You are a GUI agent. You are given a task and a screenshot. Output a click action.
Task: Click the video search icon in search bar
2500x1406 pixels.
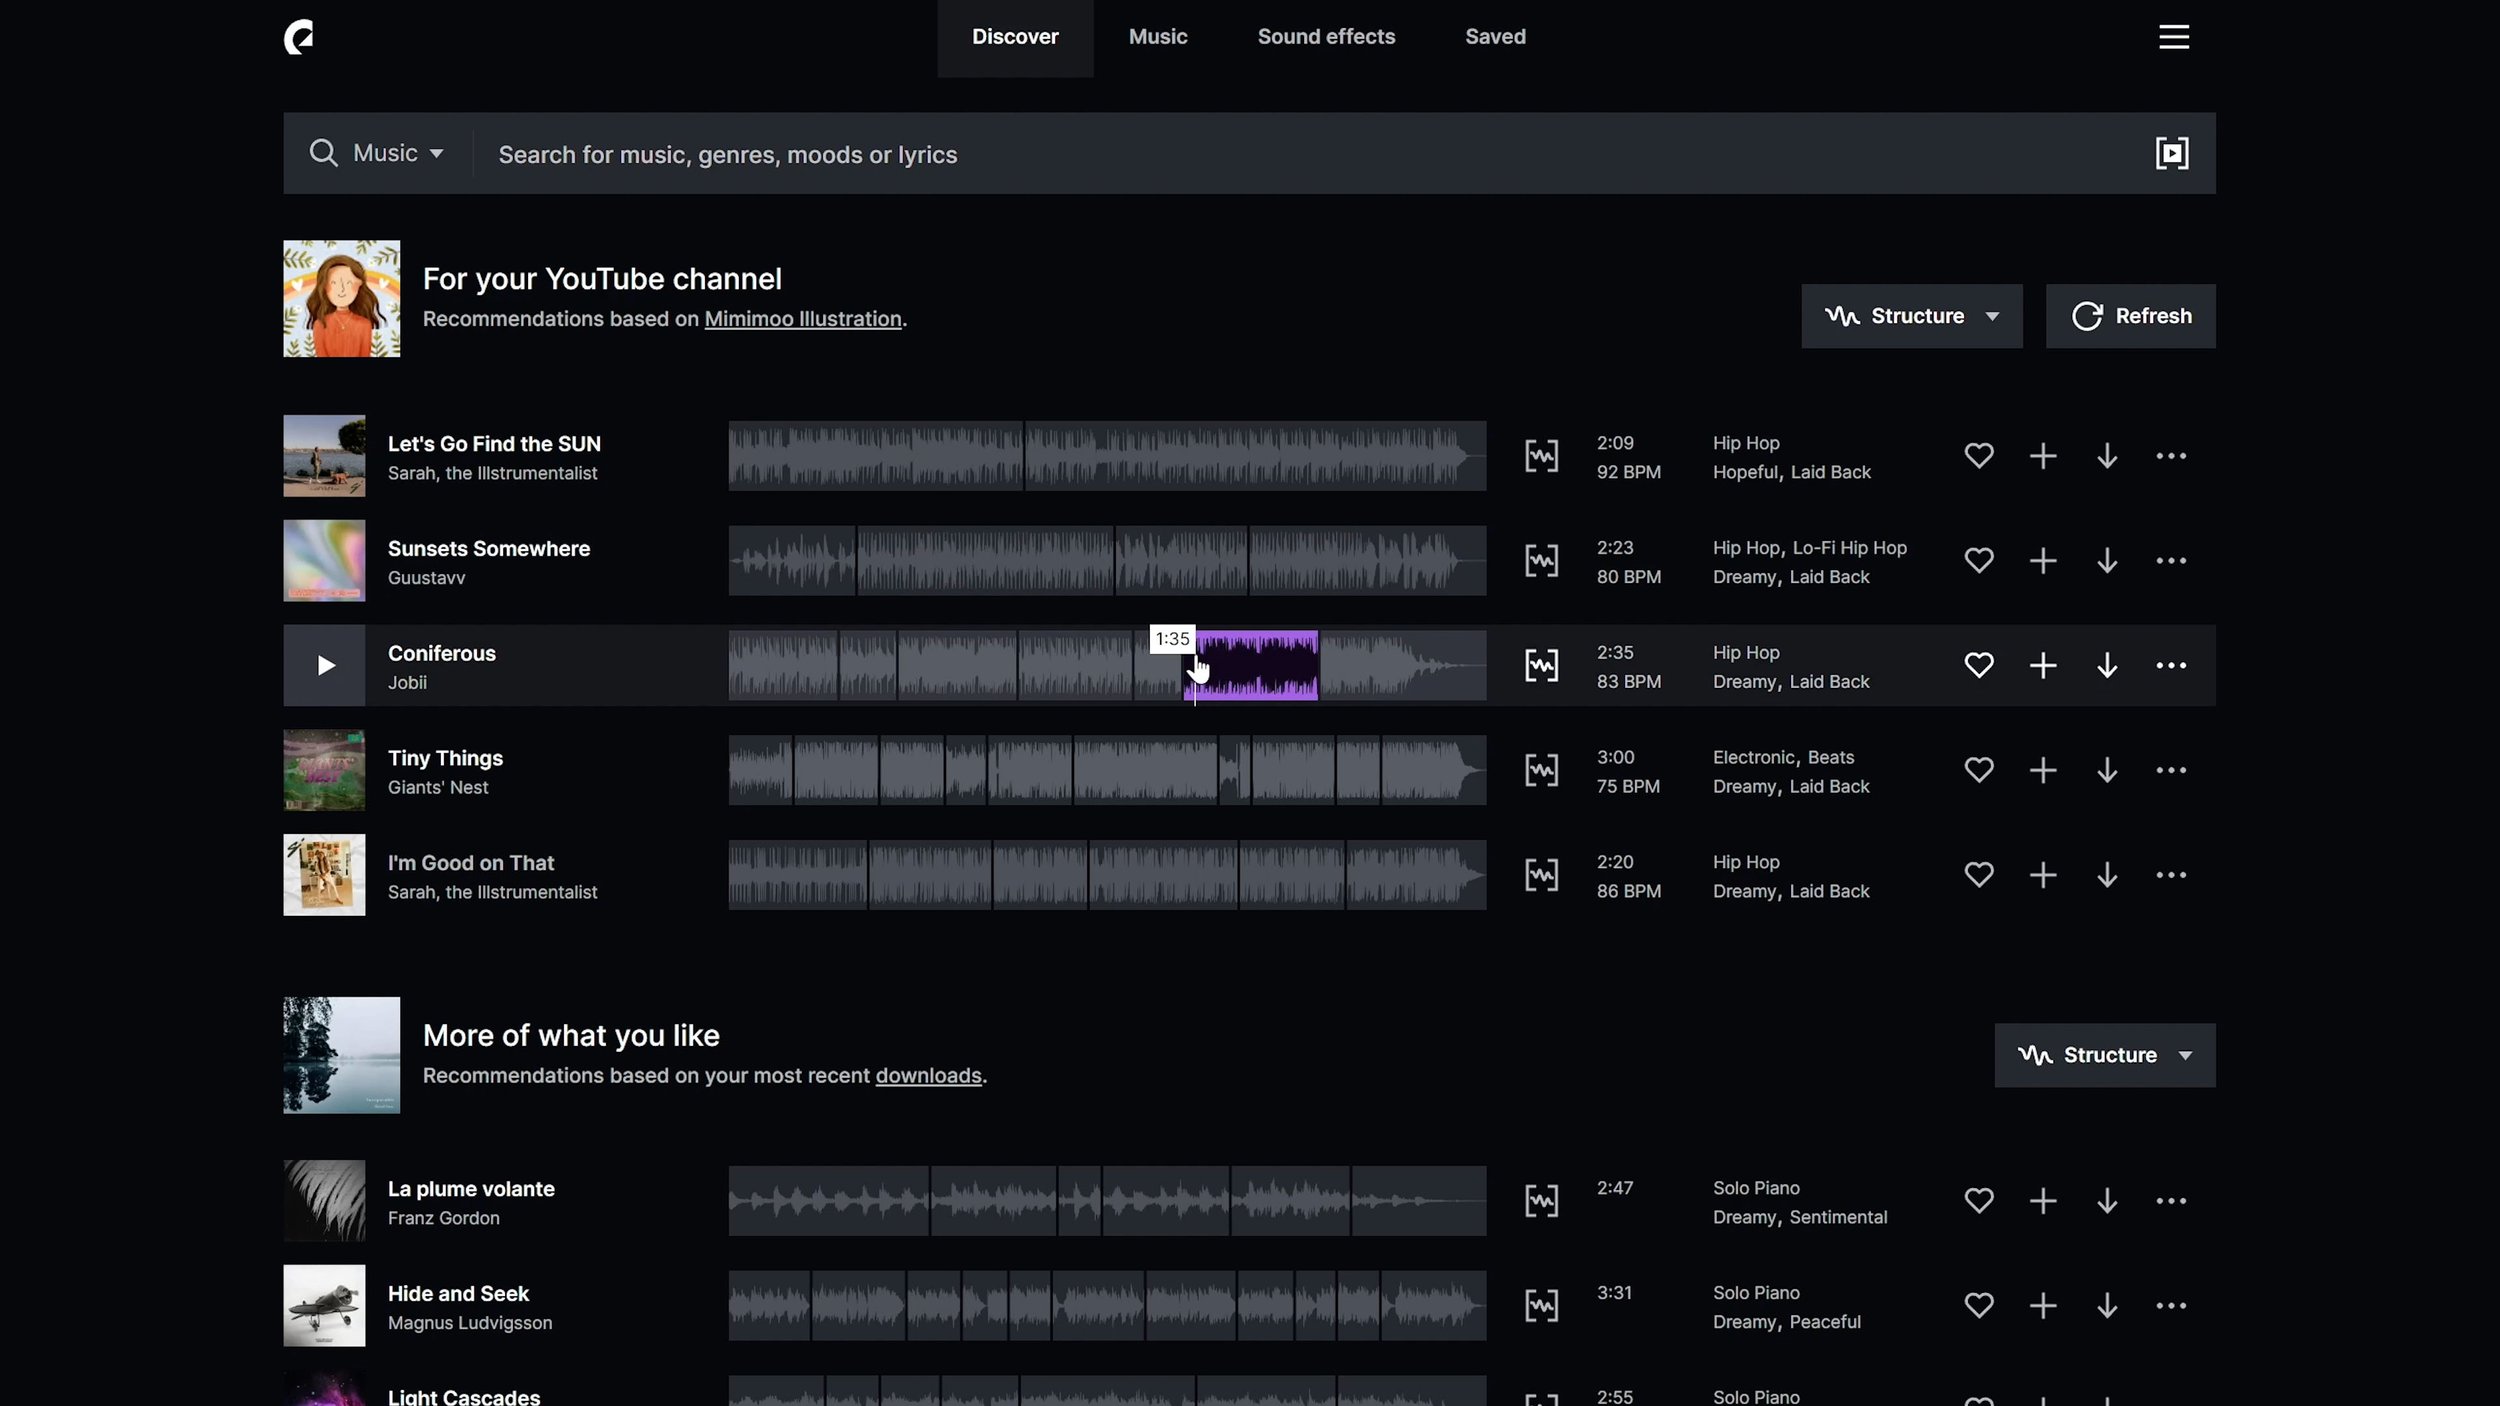2171,153
